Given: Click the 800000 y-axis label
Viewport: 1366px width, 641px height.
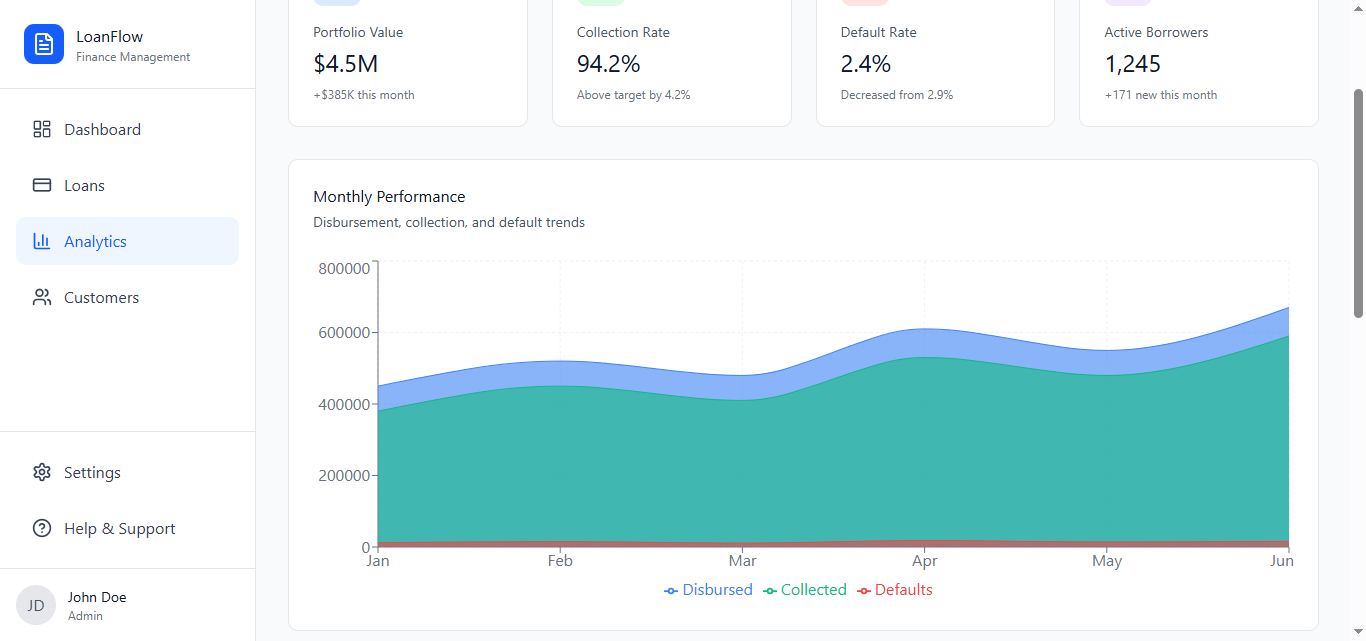Looking at the screenshot, I should (x=344, y=268).
